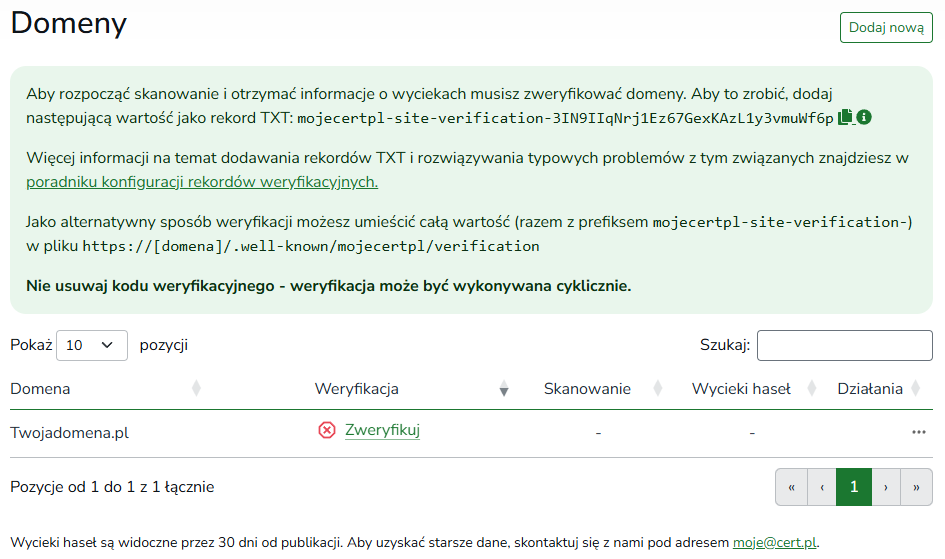Sort by Działania column arrows

coord(917,389)
